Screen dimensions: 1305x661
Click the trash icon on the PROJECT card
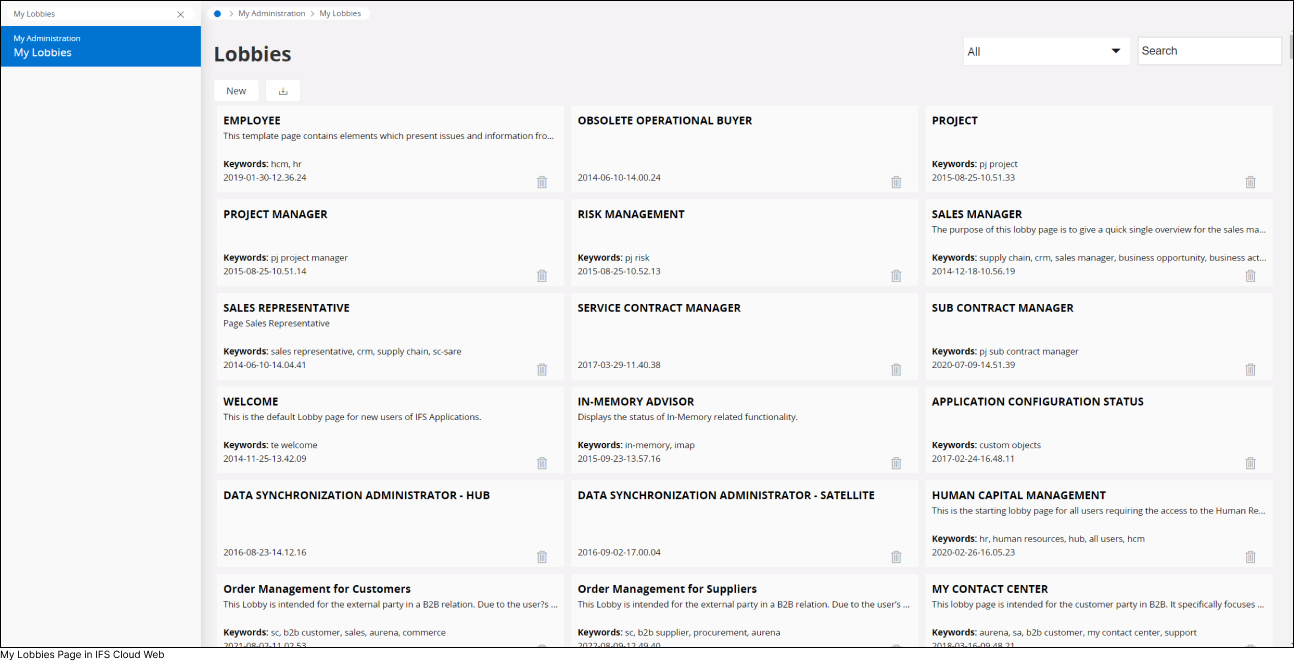(x=1250, y=182)
